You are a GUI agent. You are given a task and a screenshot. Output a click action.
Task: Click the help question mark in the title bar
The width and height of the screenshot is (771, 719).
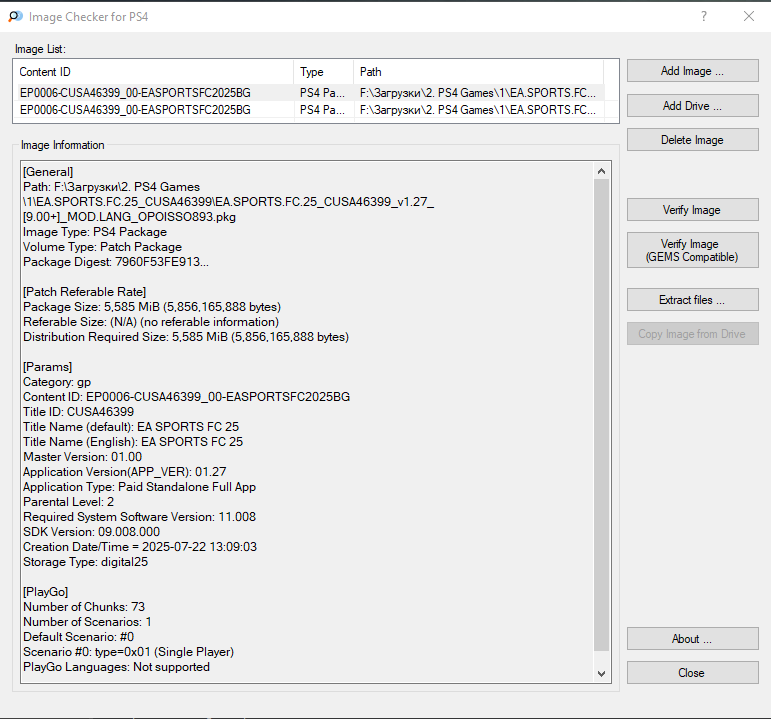pyautogui.click(x=704, y=16)
